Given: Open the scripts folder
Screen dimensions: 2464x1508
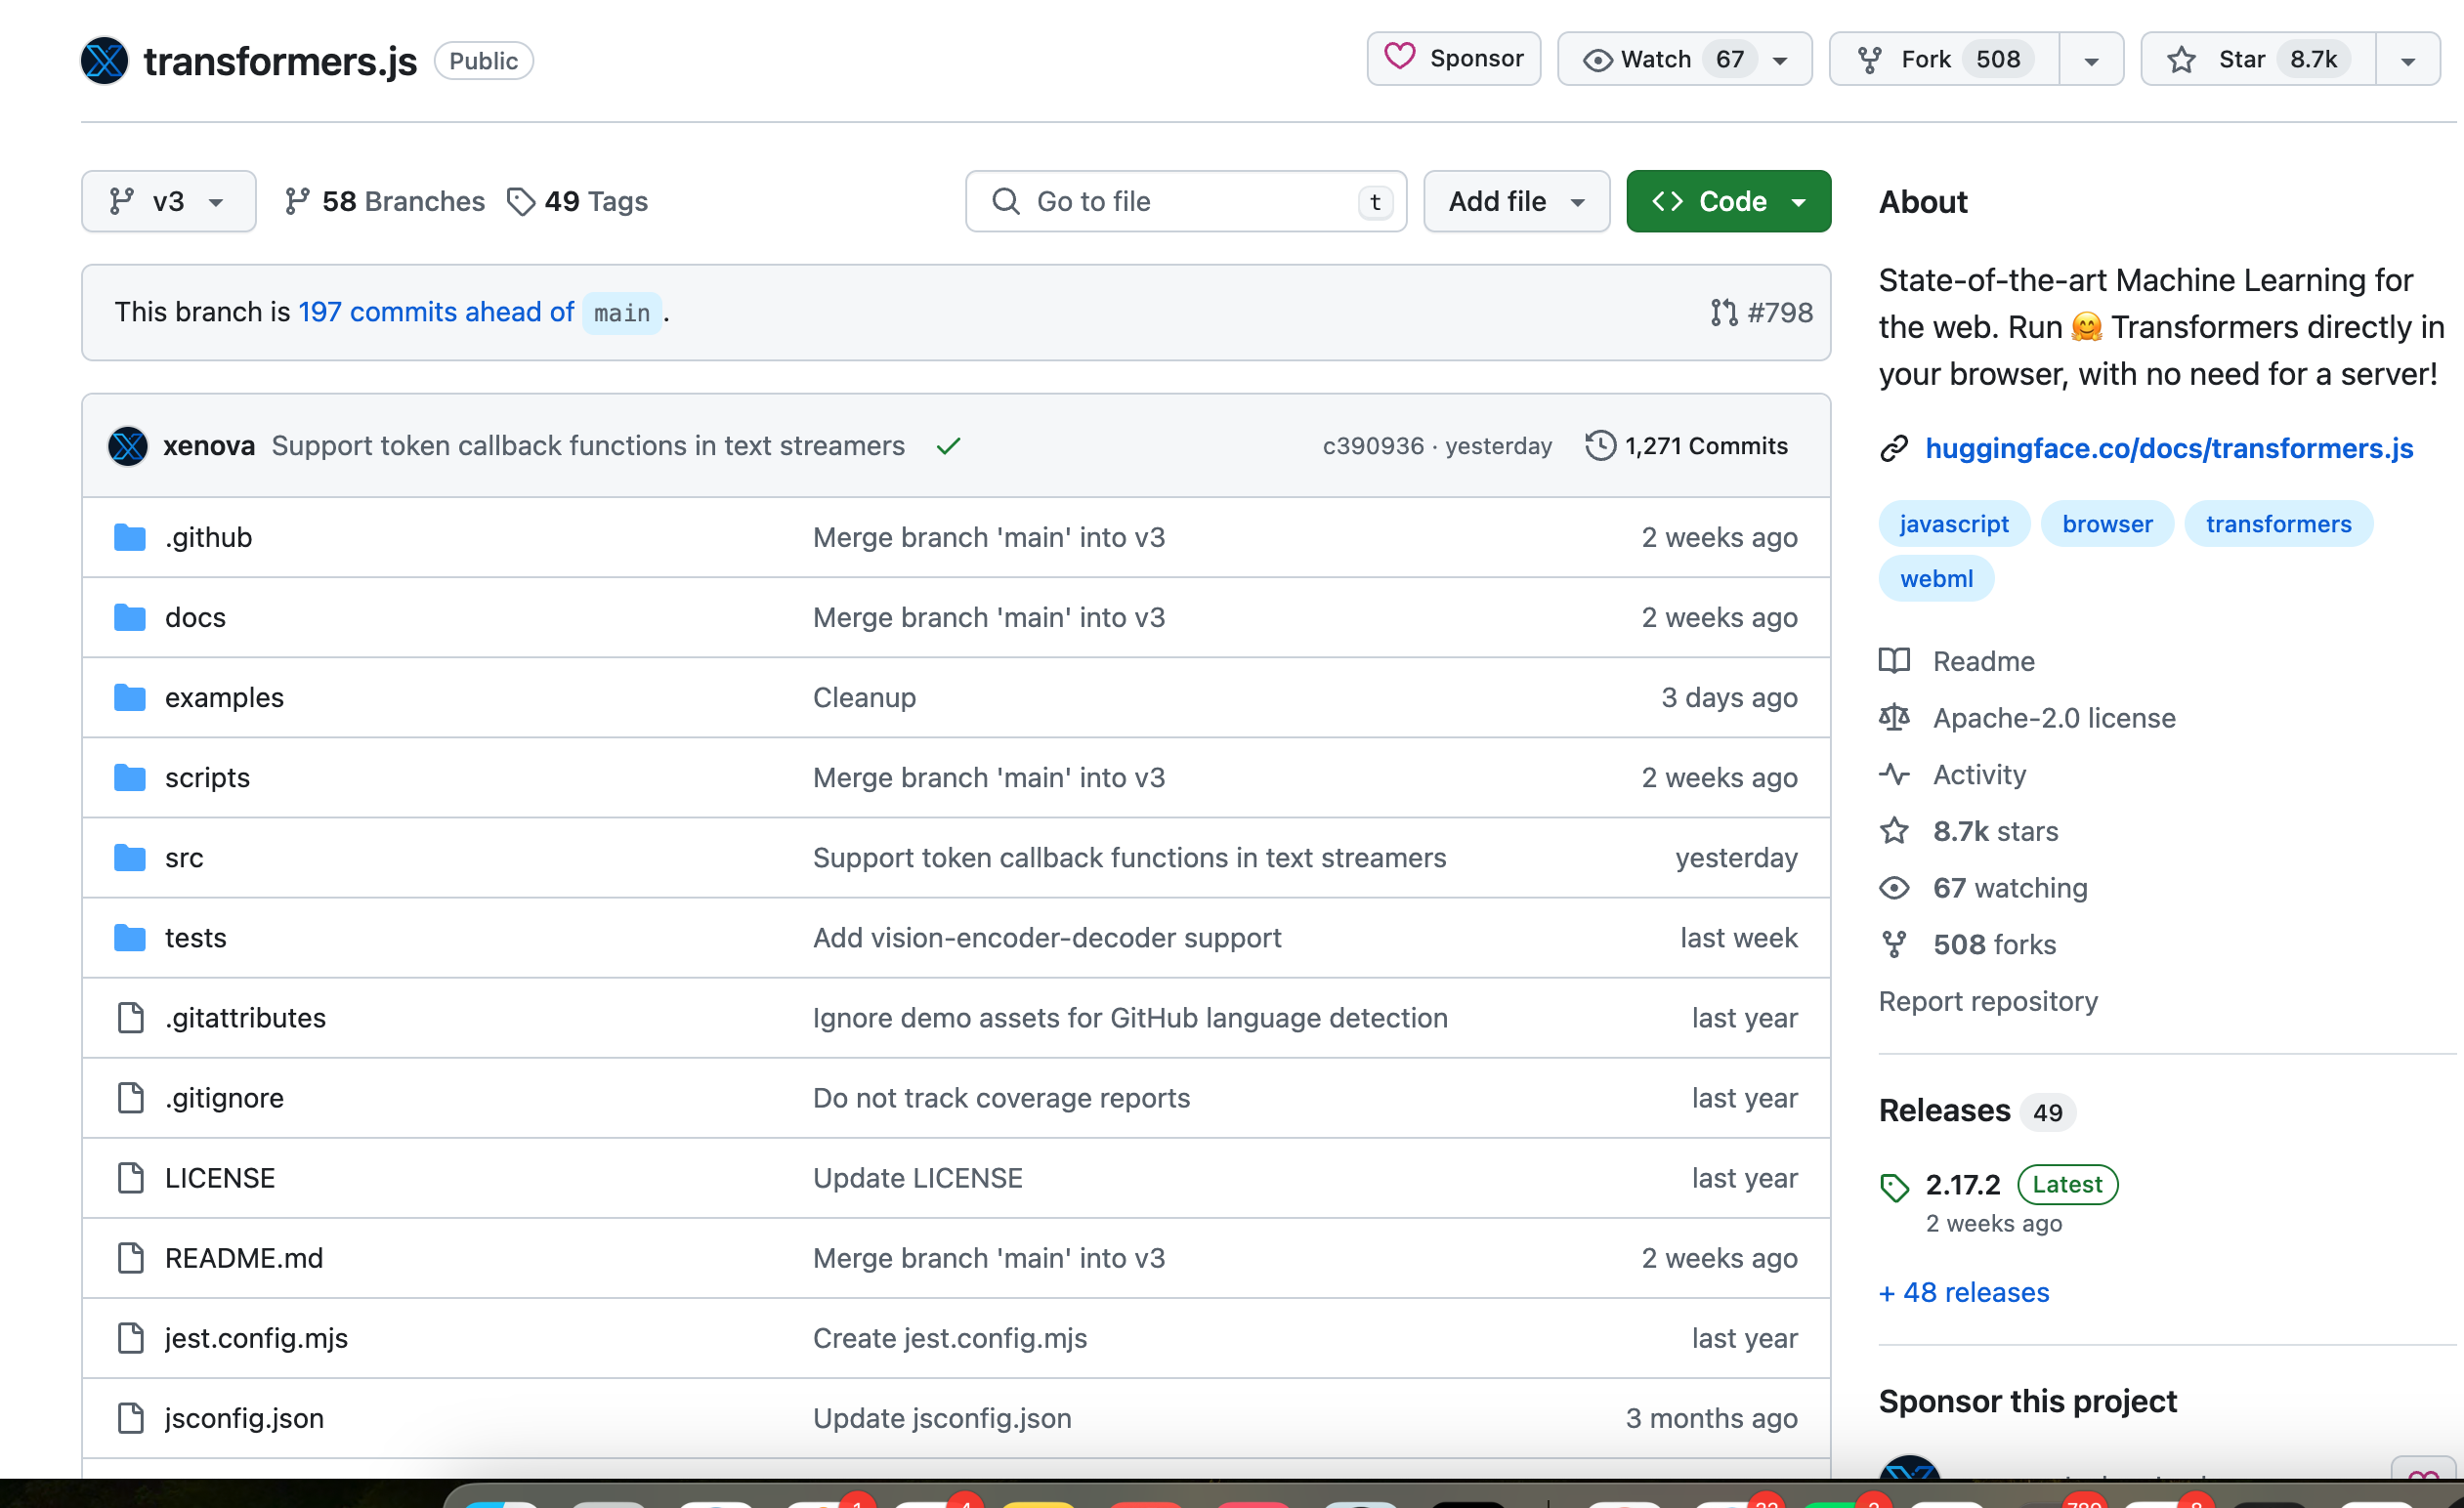Looking at the screenshot, I should coord(207,777).
